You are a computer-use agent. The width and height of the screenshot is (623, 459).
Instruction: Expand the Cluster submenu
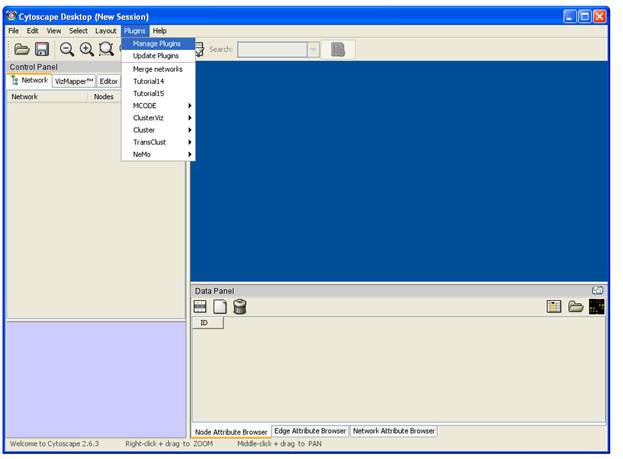point(158,130)
